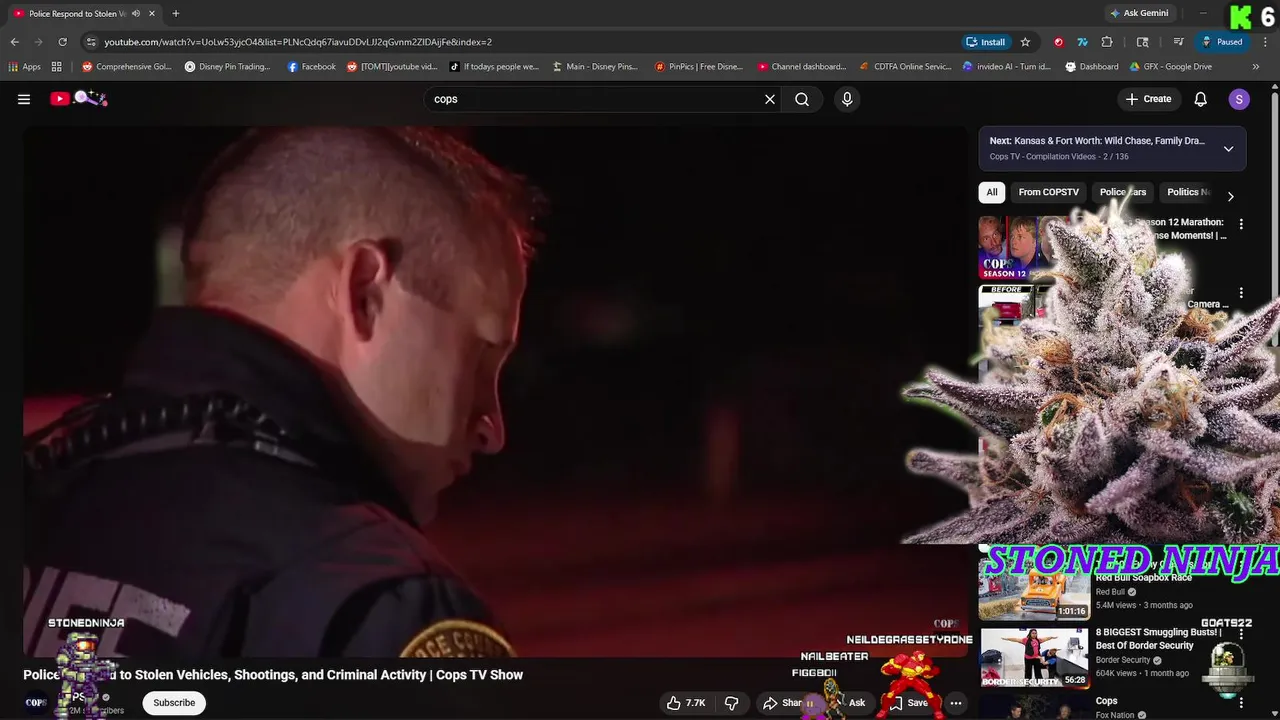The image size is (1280, 720).
Task: Open TOMT youtube vid bookmark
Action: (392, 67)
